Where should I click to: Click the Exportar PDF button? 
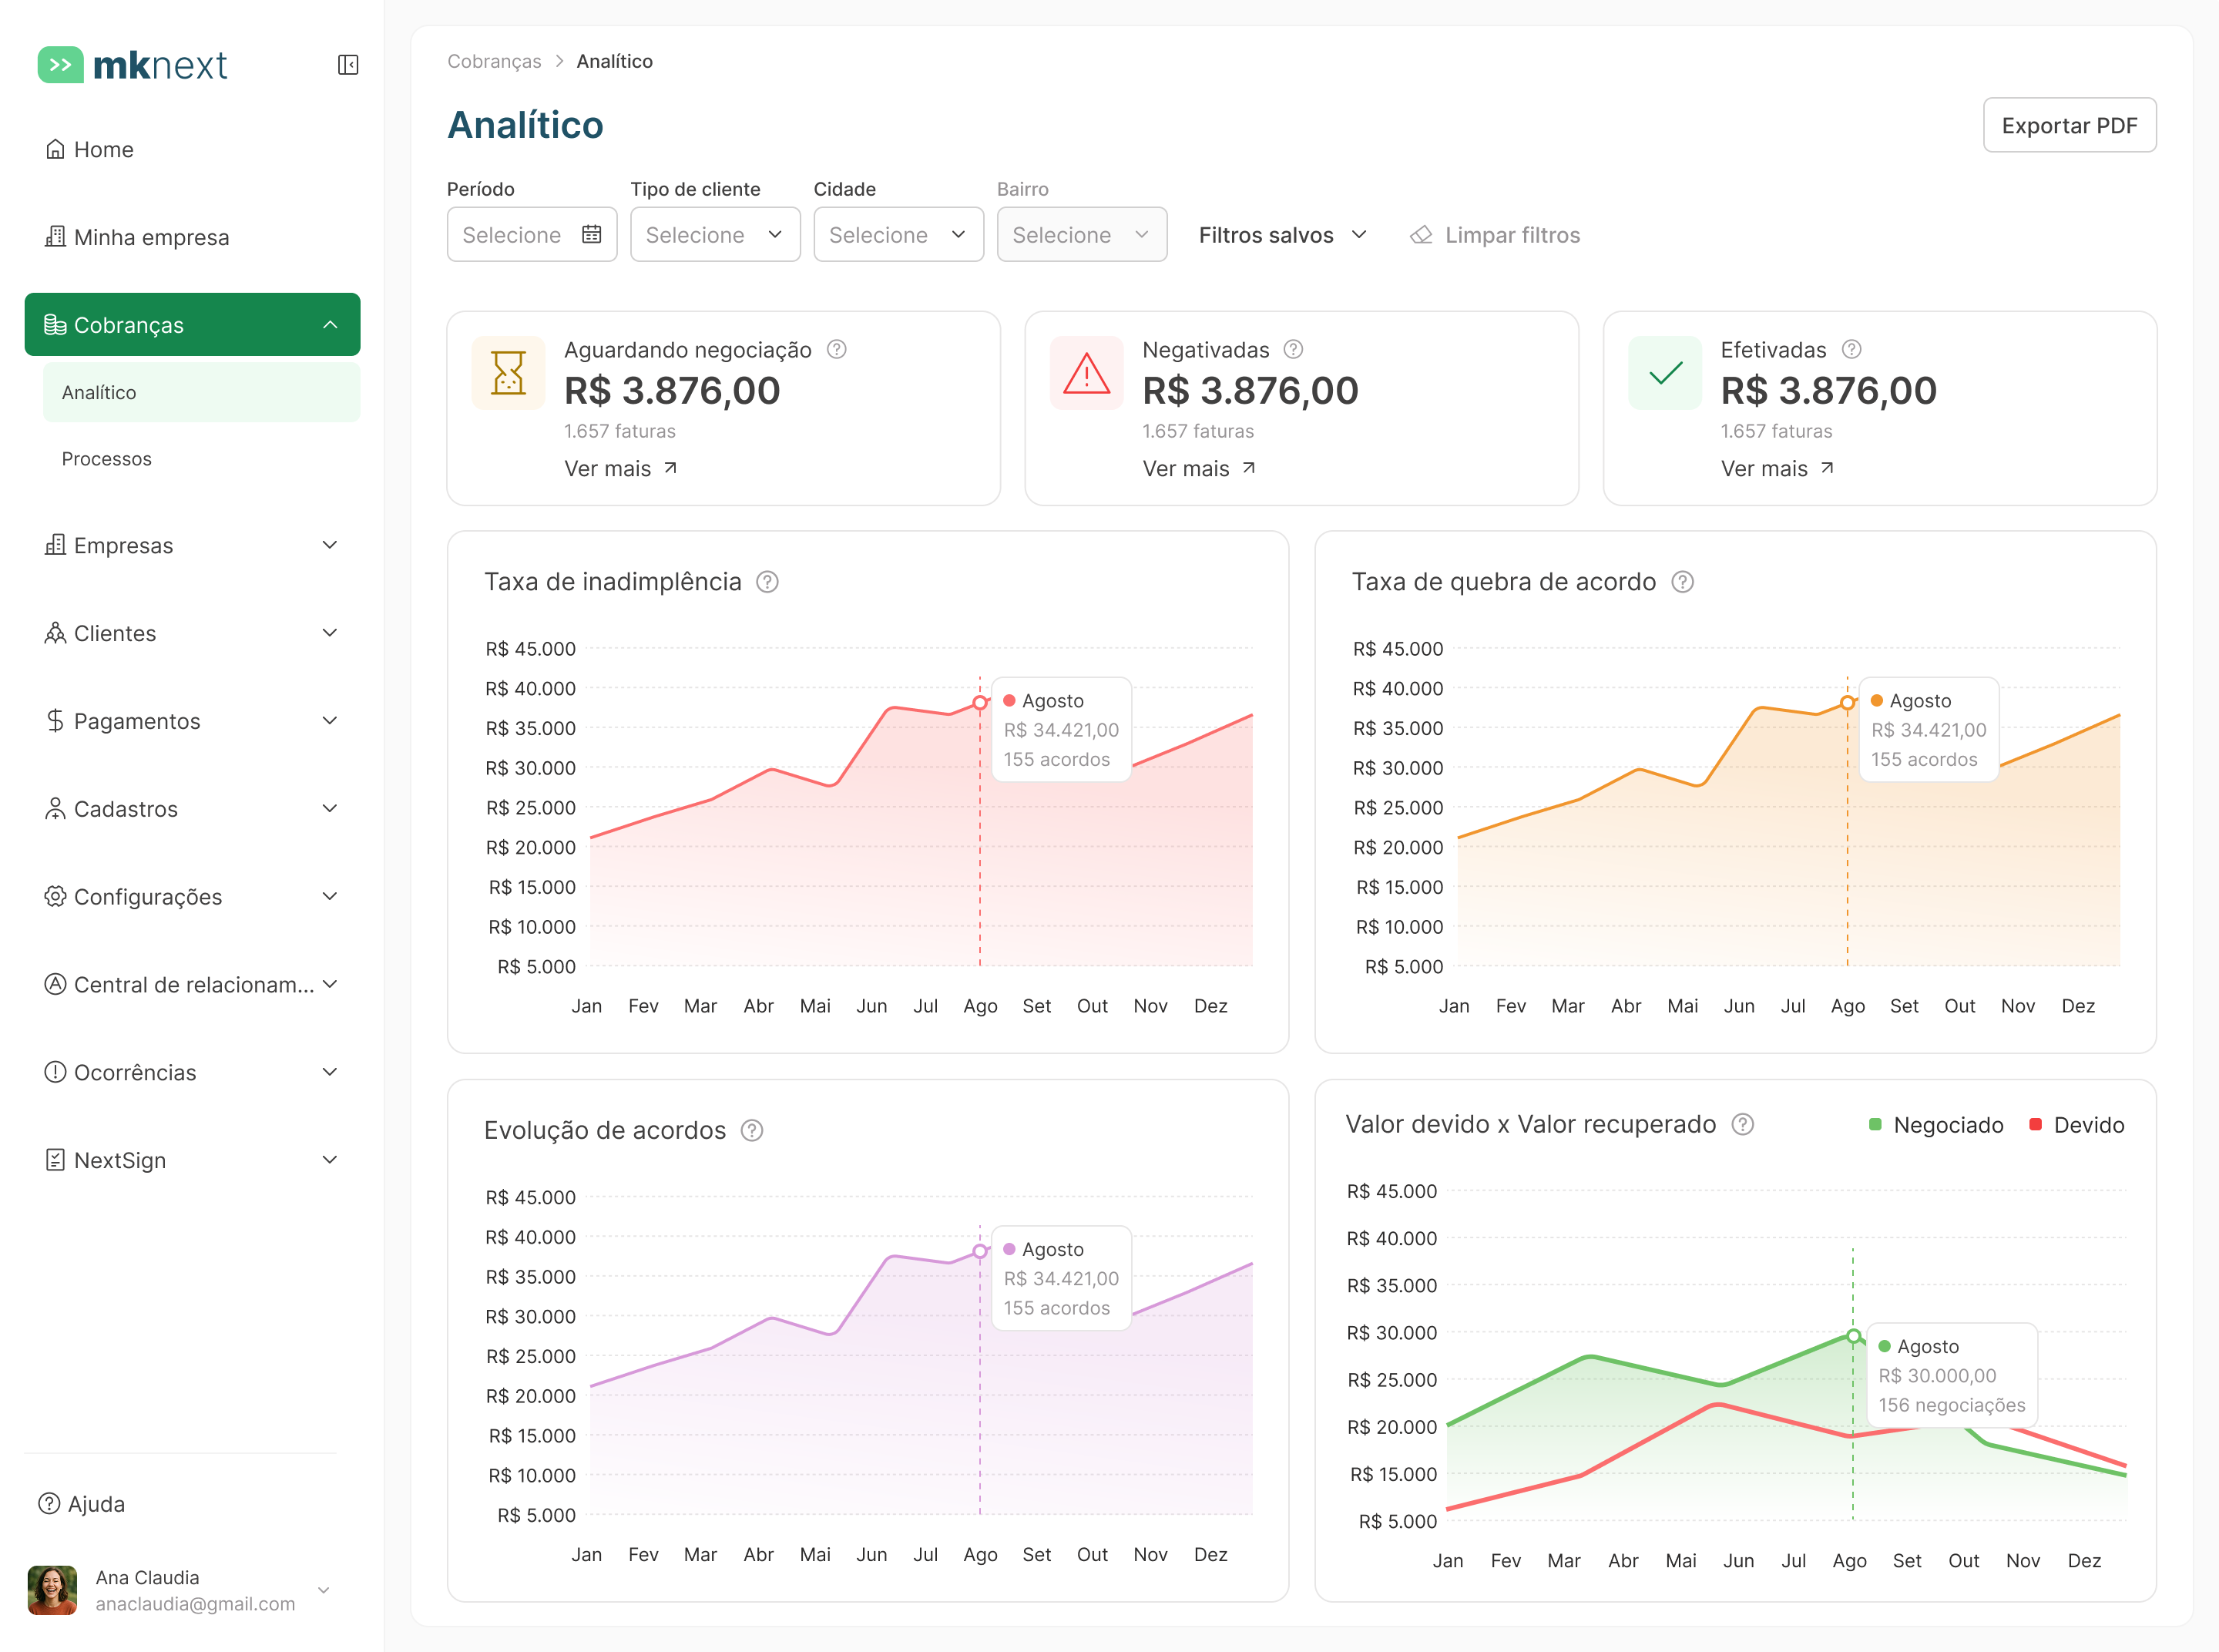click(x=2069, y=125)
